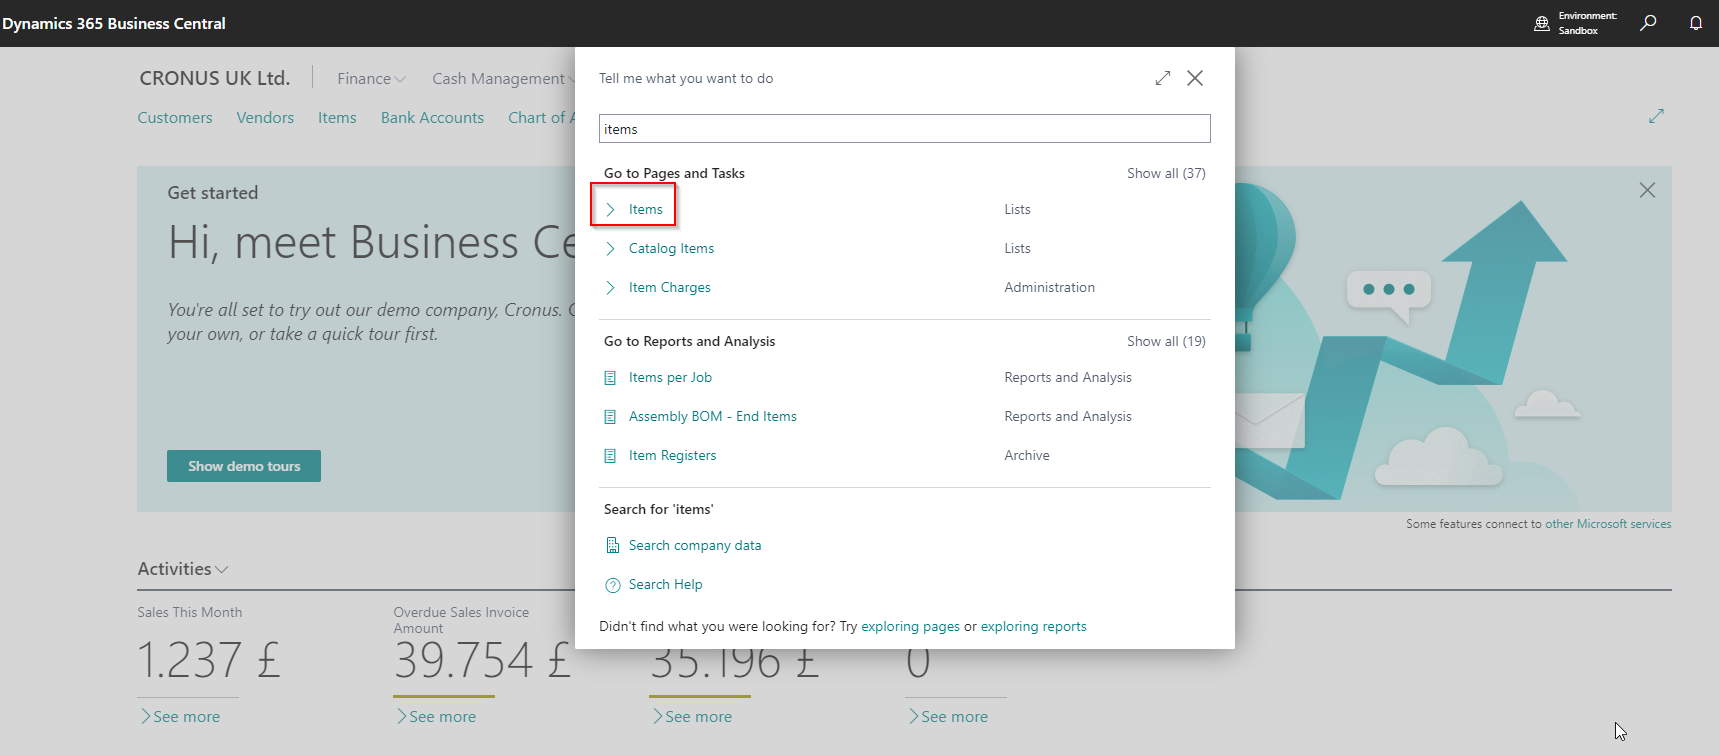Click the Environment Sandbox indicator icon

1542,23
